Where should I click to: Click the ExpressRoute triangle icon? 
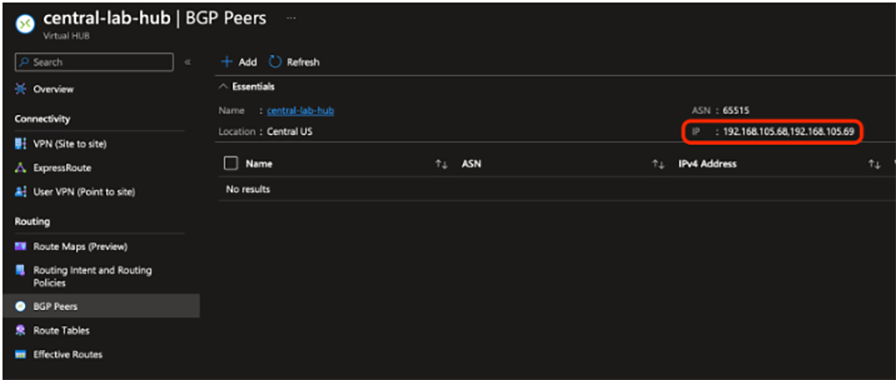[x=21, y=168]
